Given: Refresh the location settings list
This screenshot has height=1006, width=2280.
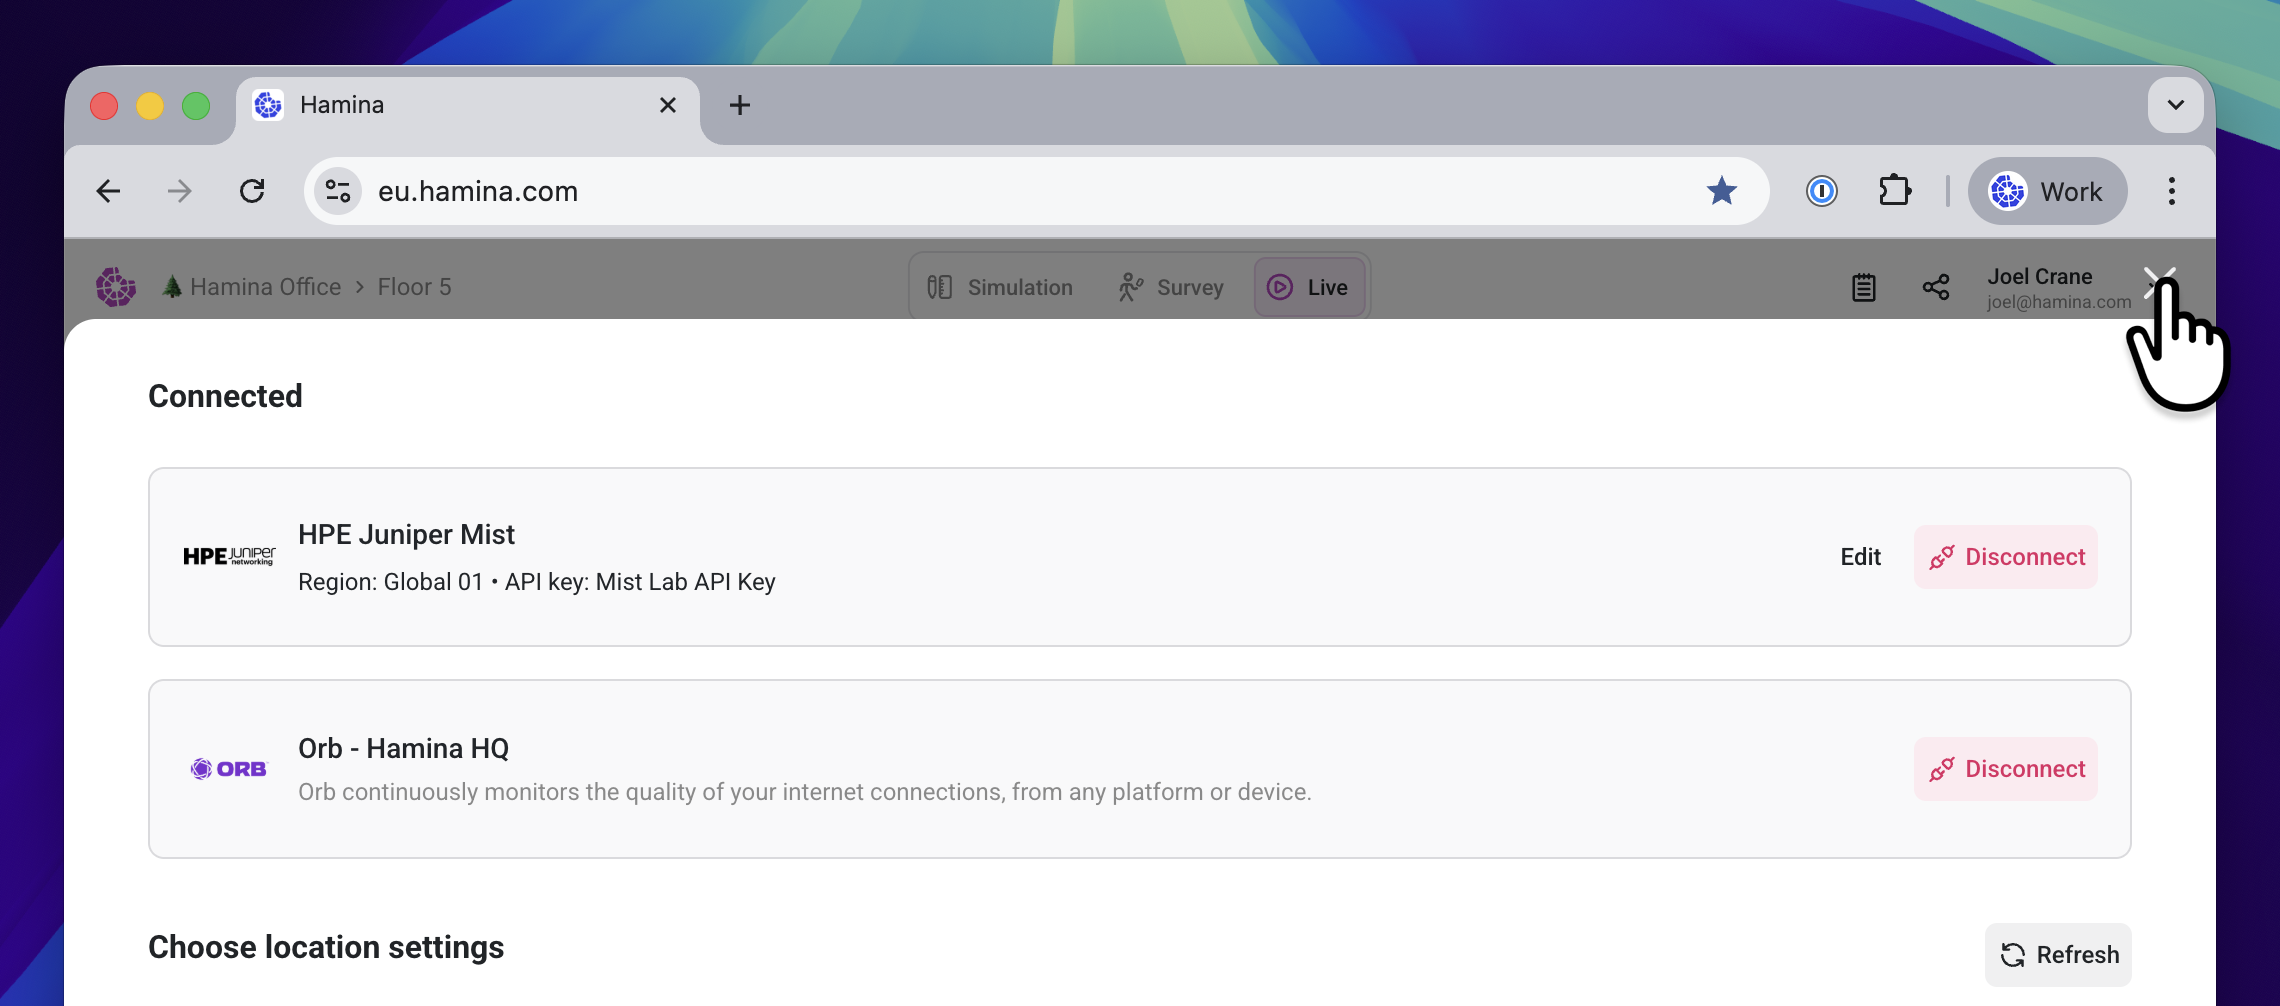Looking at the screenshot, I should point(2058,955).
